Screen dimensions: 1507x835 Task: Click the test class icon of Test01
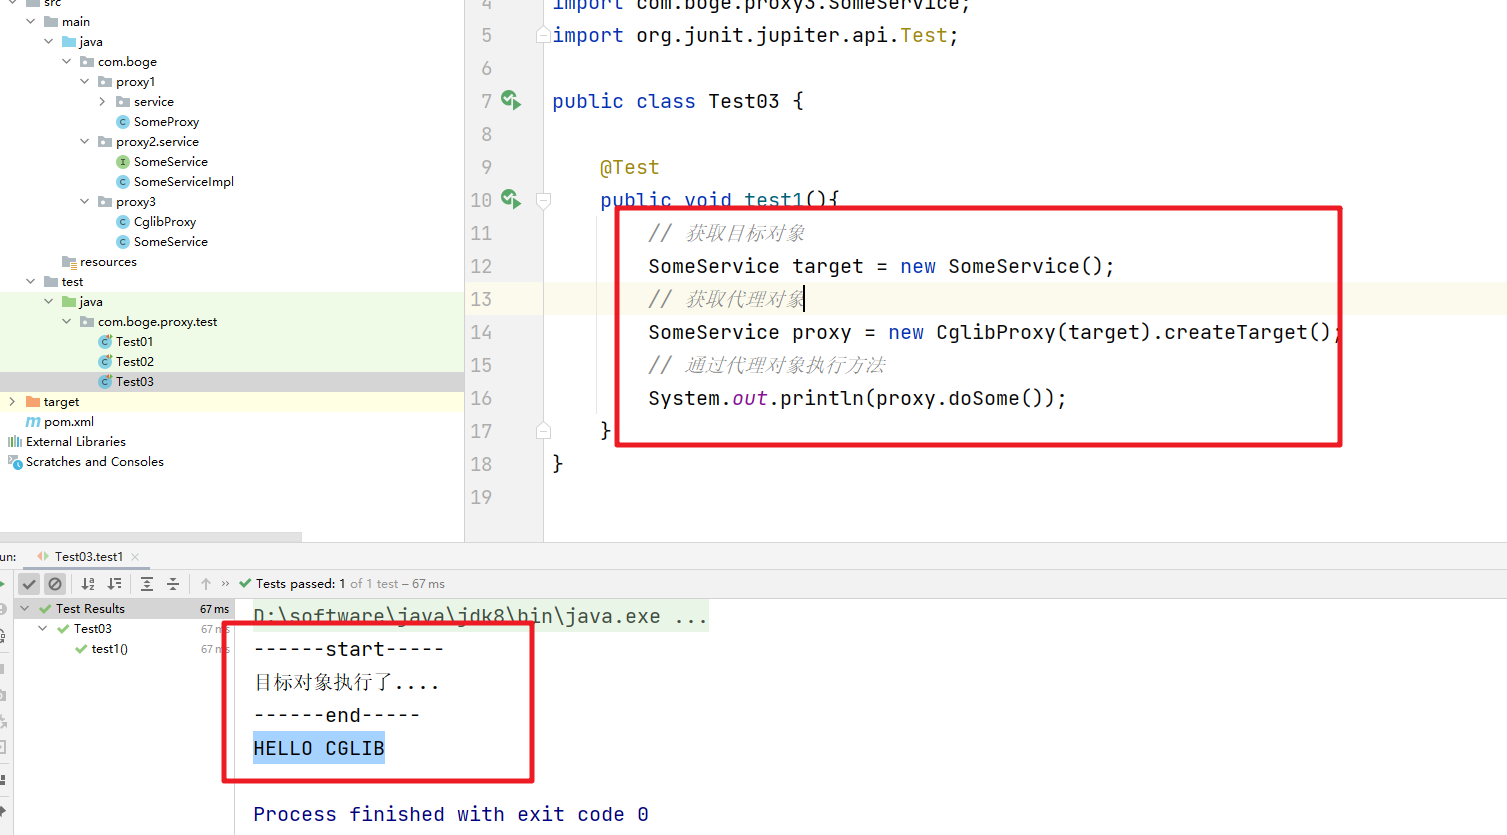[105, 341]
